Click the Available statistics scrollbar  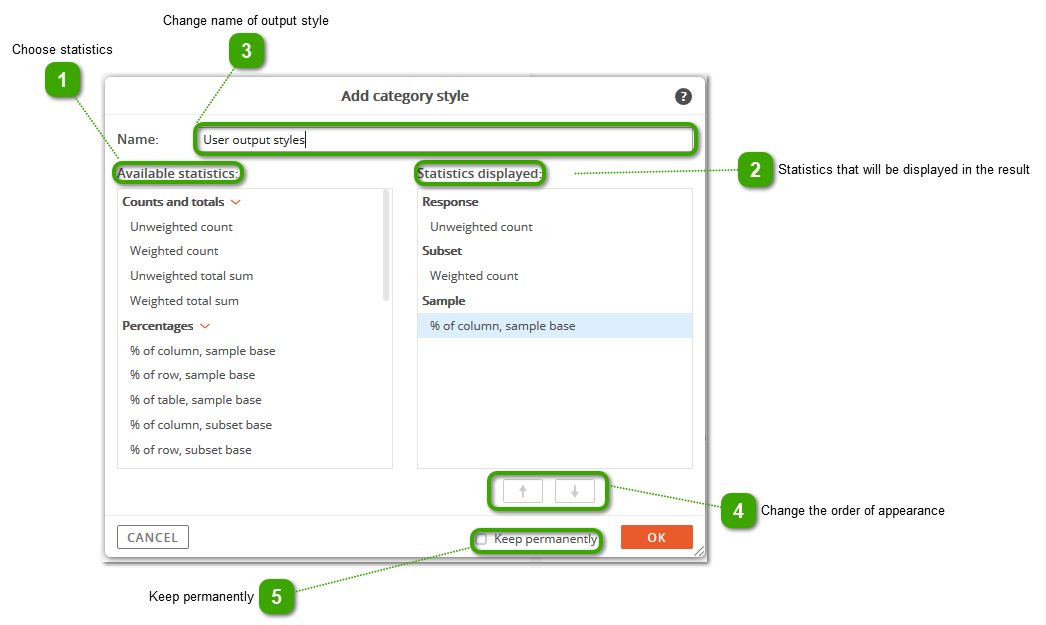386,245
